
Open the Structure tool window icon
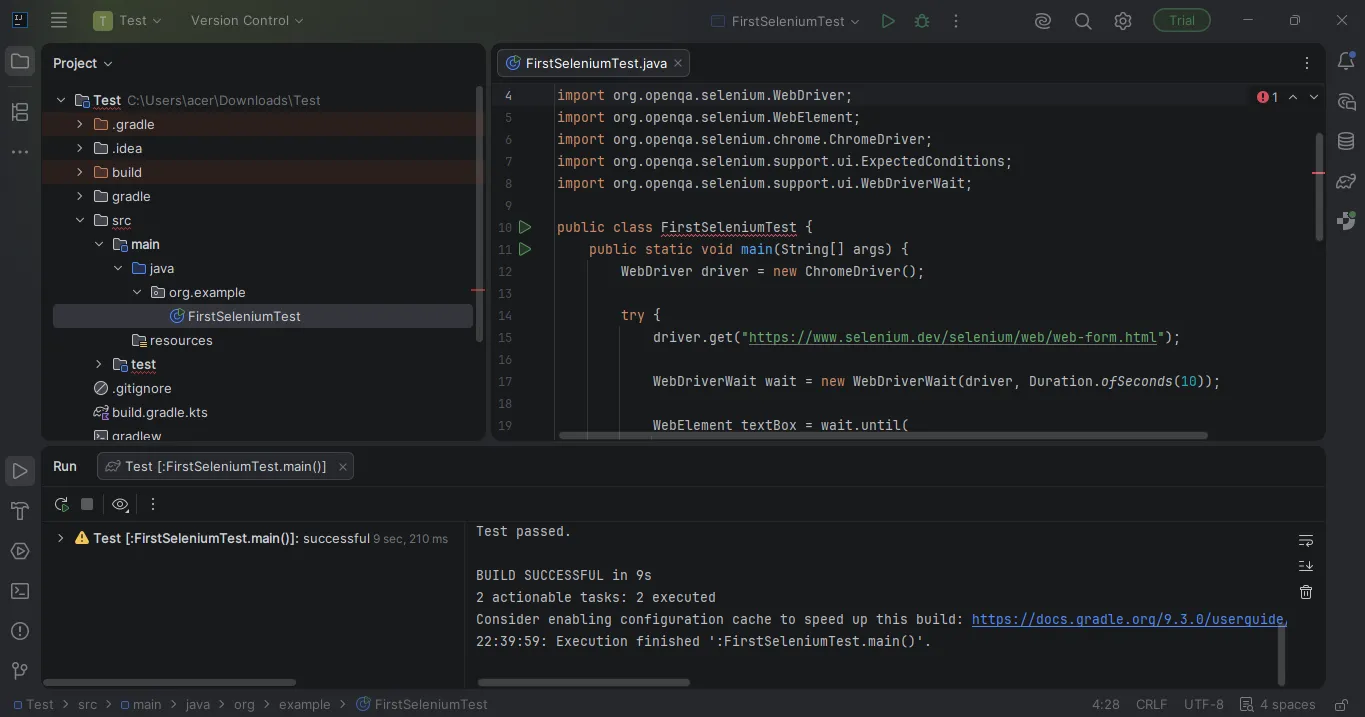pos(19,112)
